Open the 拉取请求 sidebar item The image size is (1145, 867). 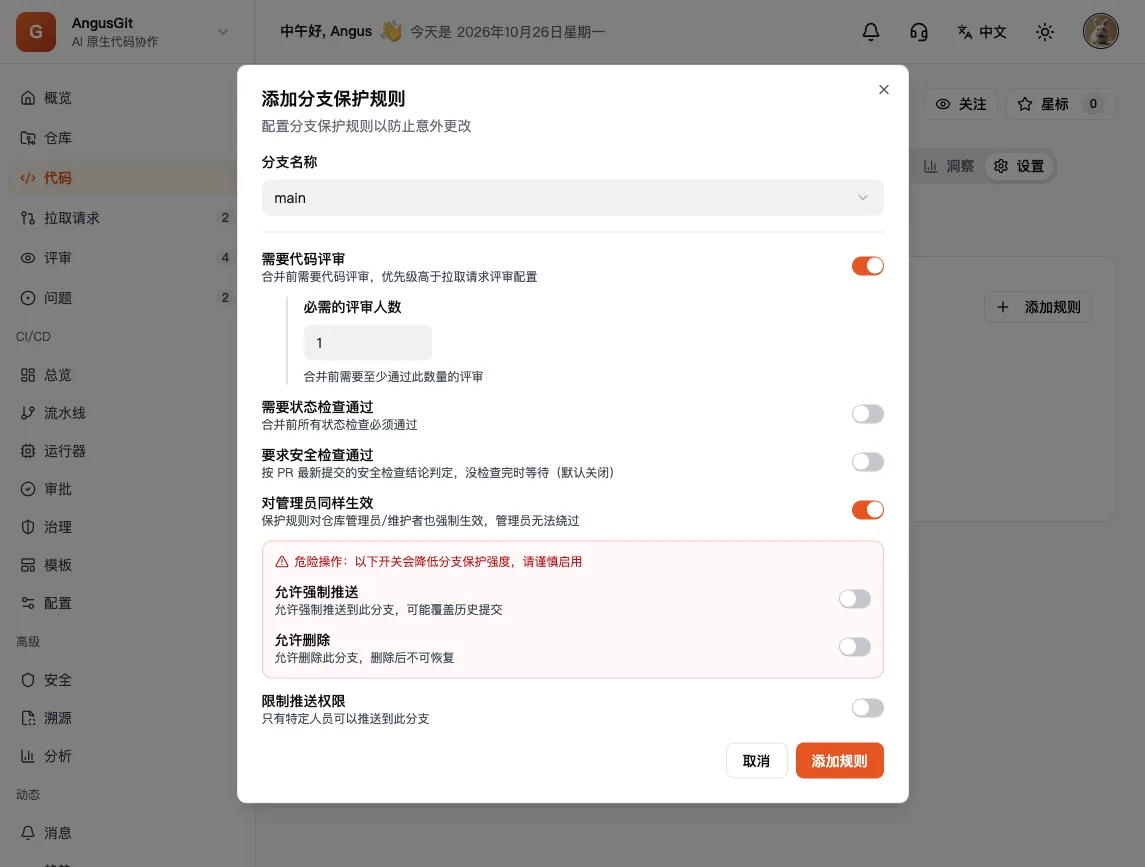pyautogui.click(x=123, y=218)
